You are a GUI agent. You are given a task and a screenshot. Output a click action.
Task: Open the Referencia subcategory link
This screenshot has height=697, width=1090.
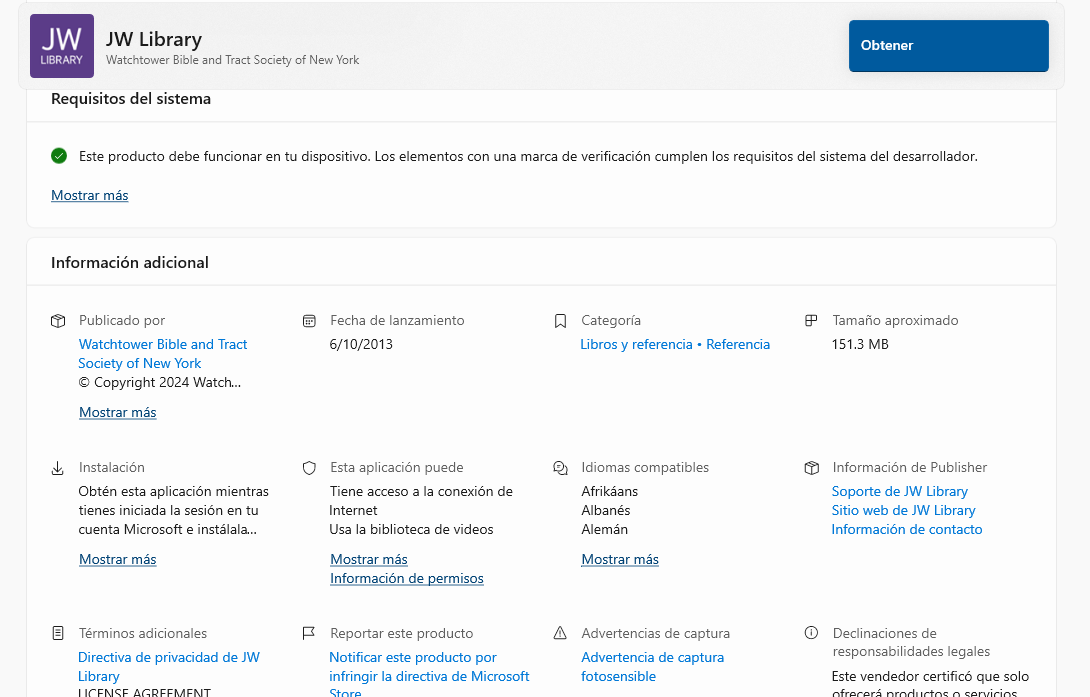pos(738,345)
